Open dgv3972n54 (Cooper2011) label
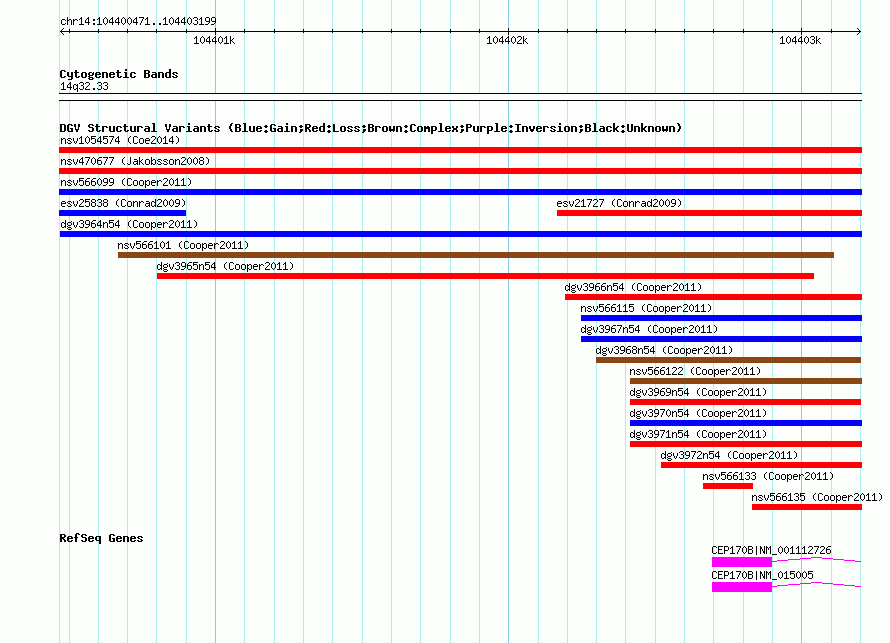The image size is (890, 643). [729, 455]
